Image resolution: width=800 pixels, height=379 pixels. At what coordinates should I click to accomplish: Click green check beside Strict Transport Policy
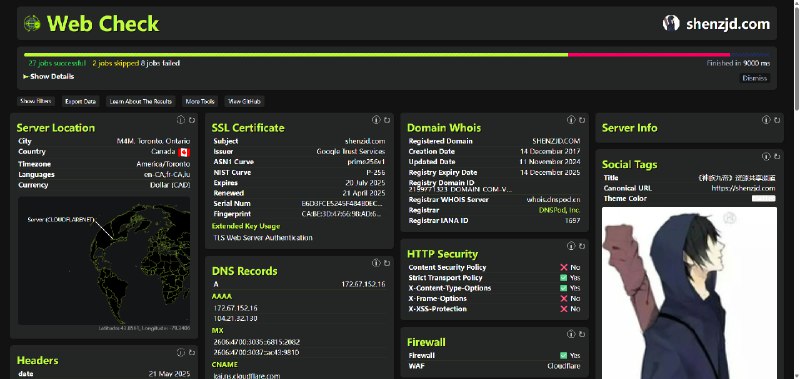pyautogui.click(x=564, y=277)
